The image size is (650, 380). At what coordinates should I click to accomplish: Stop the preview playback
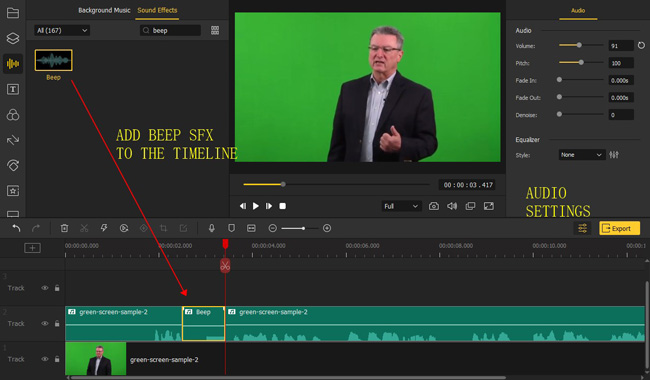pos(282,206)
